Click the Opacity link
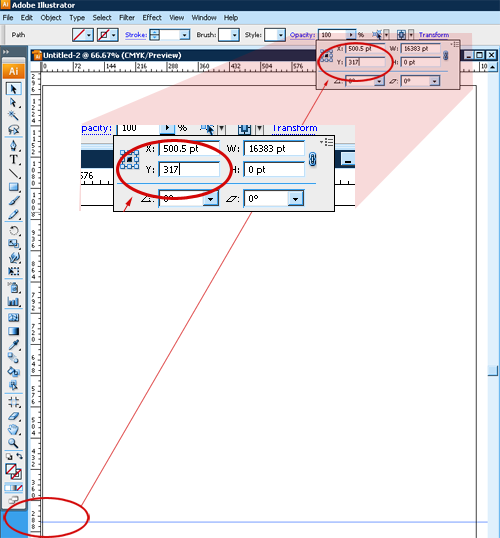The height and width of the screenshot is (538, 500). click(302, 35)
